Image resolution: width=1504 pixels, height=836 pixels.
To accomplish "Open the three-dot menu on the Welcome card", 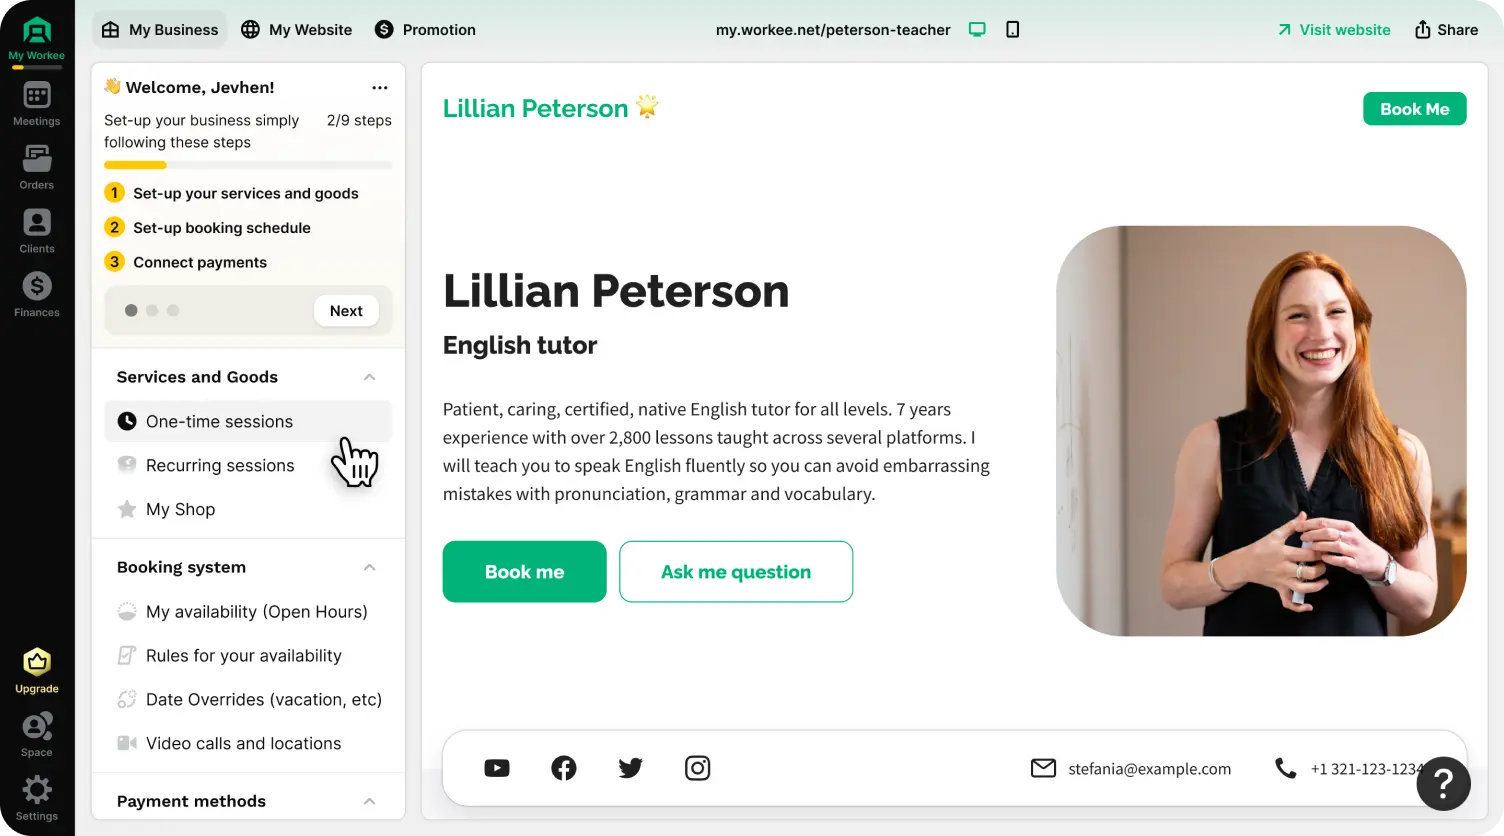I will click(380, 87).
